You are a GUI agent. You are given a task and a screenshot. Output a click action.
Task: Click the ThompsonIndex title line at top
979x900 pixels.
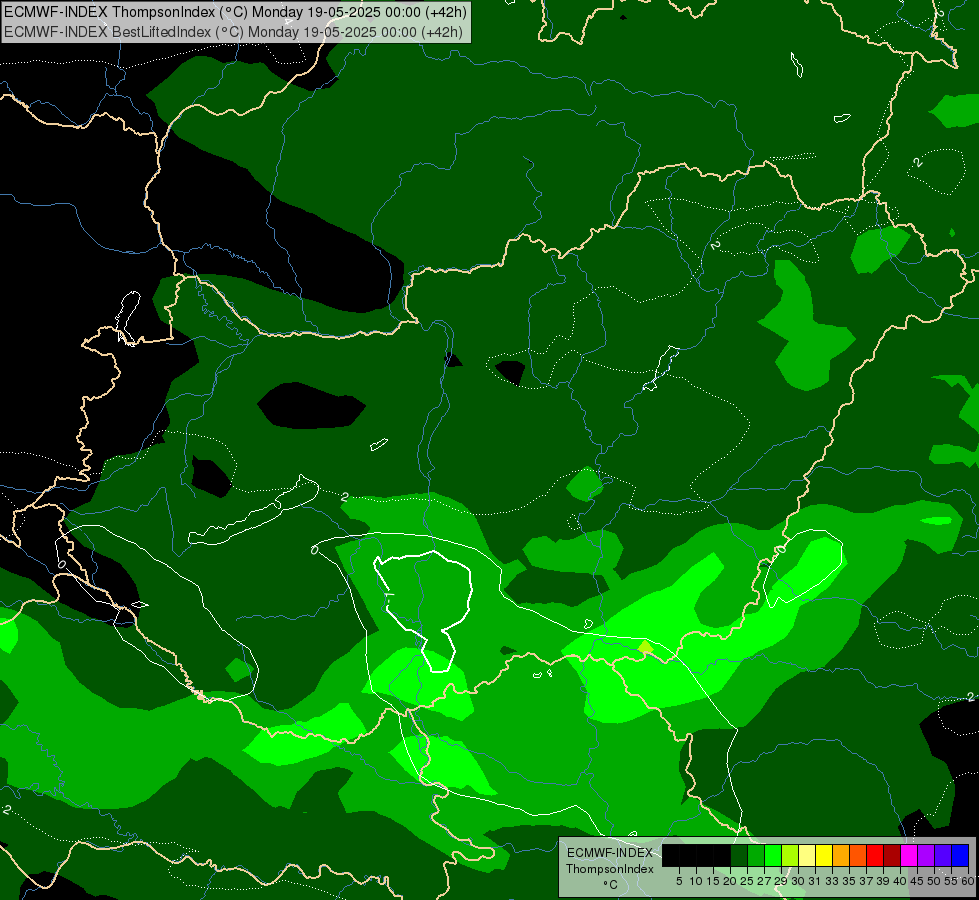(235, 12)
